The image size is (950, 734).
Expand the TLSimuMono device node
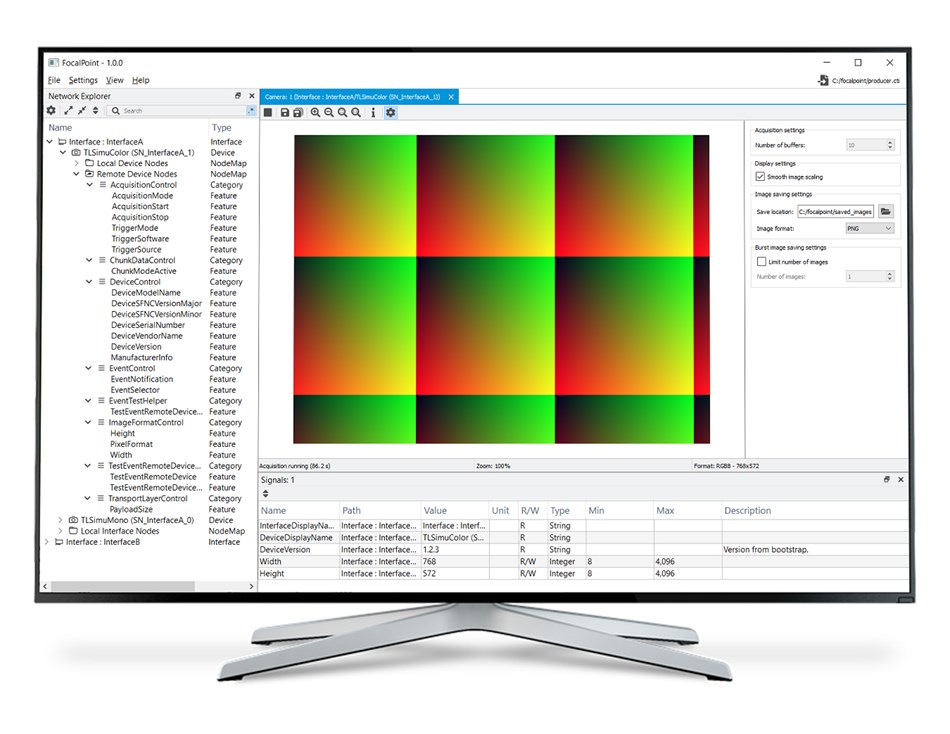point(61,520)
